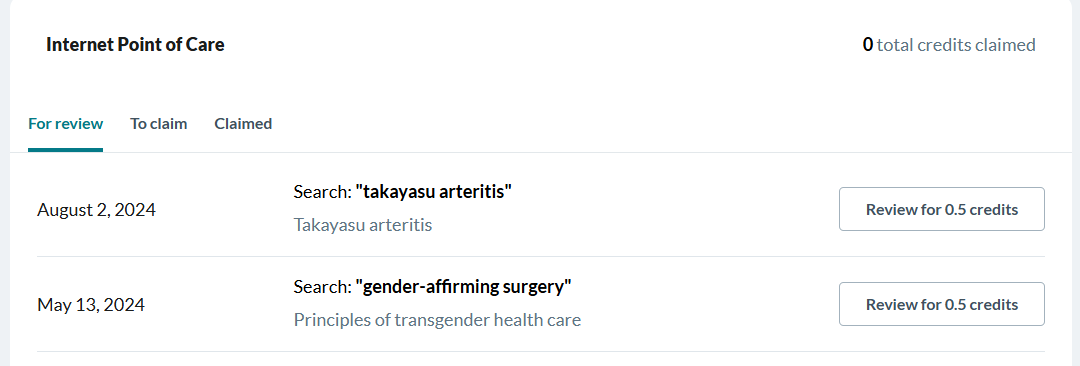1080x366 pixels.
Task: Review the takayasu arteritis search for credits
Action: pos(942,209)
